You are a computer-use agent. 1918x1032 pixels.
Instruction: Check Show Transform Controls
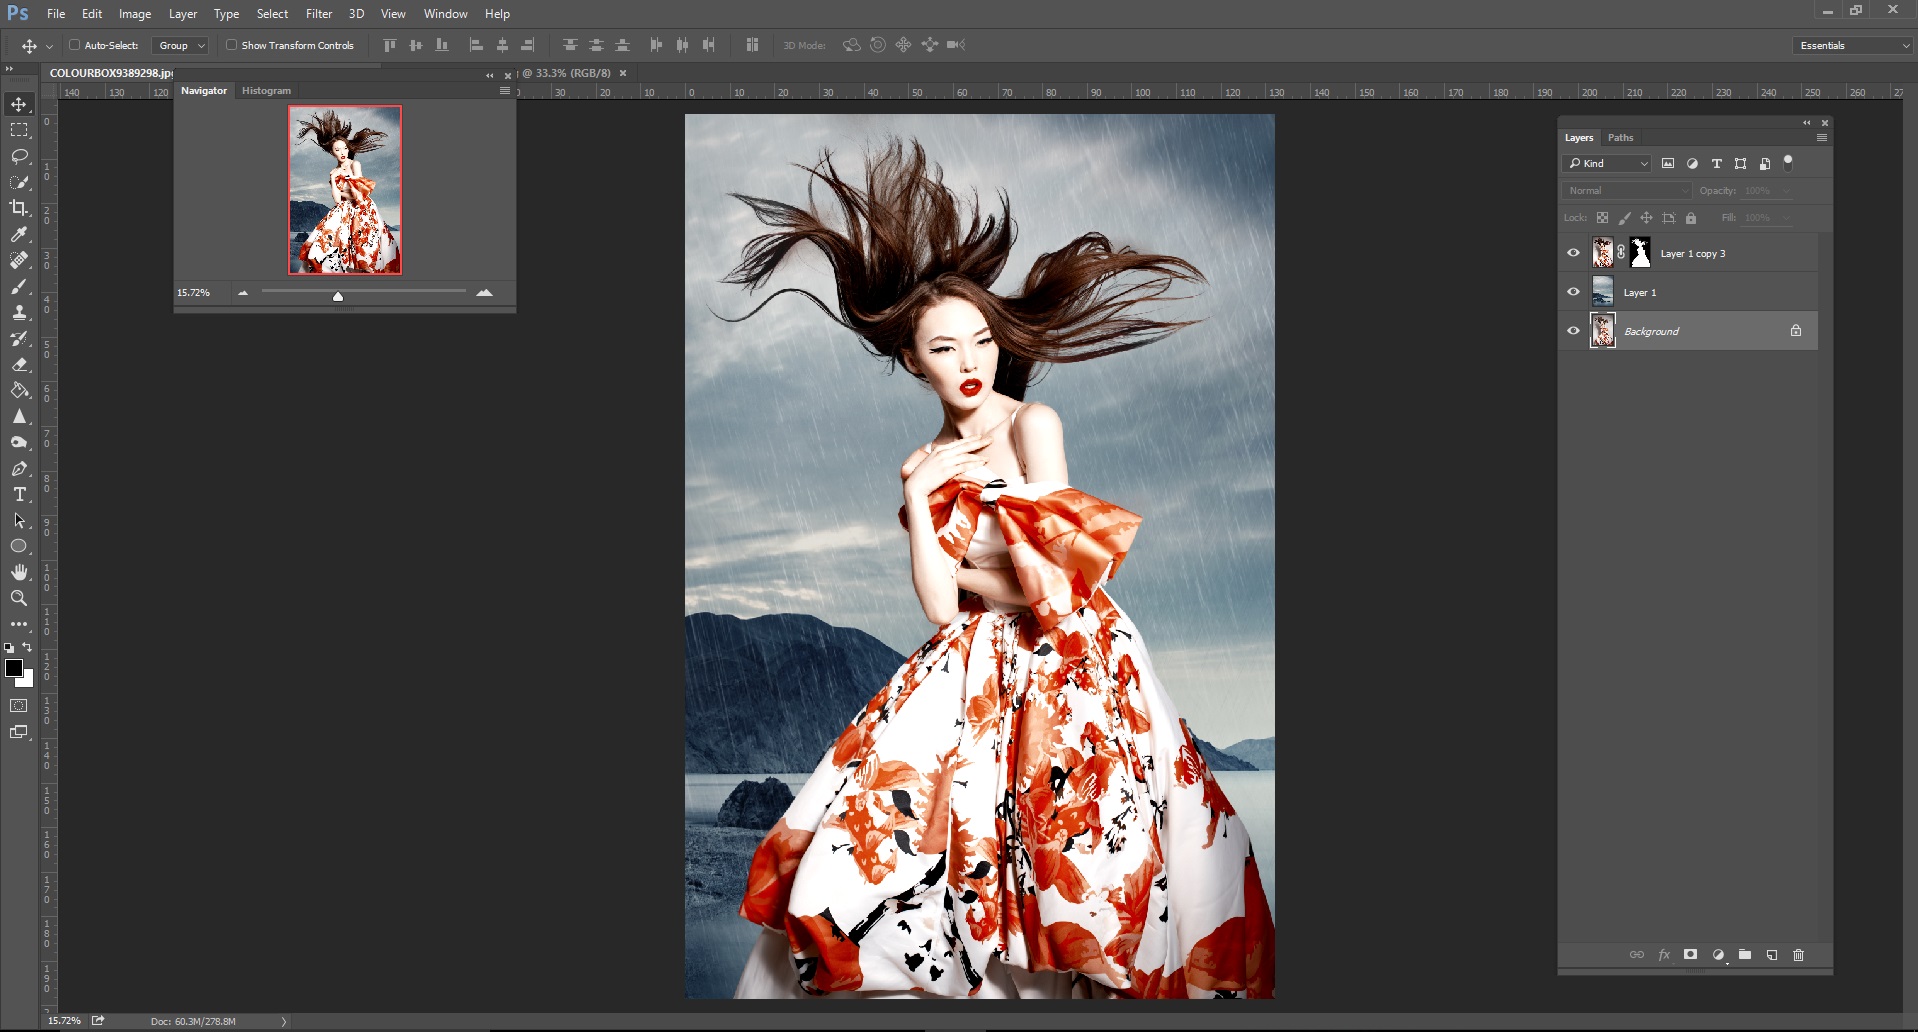(x=231, y=45)
